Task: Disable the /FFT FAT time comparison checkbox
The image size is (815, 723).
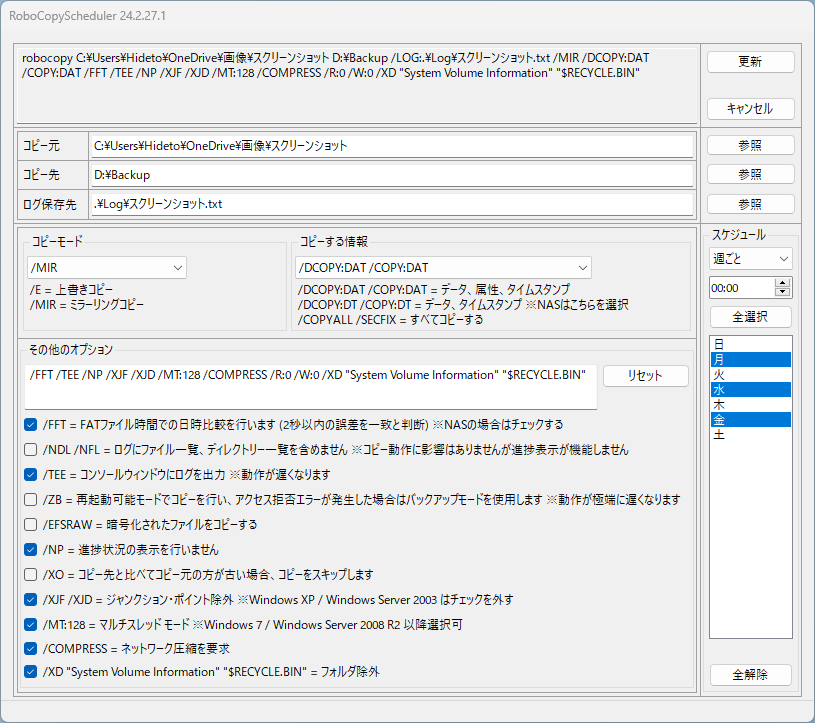Action: pos(30,423)
